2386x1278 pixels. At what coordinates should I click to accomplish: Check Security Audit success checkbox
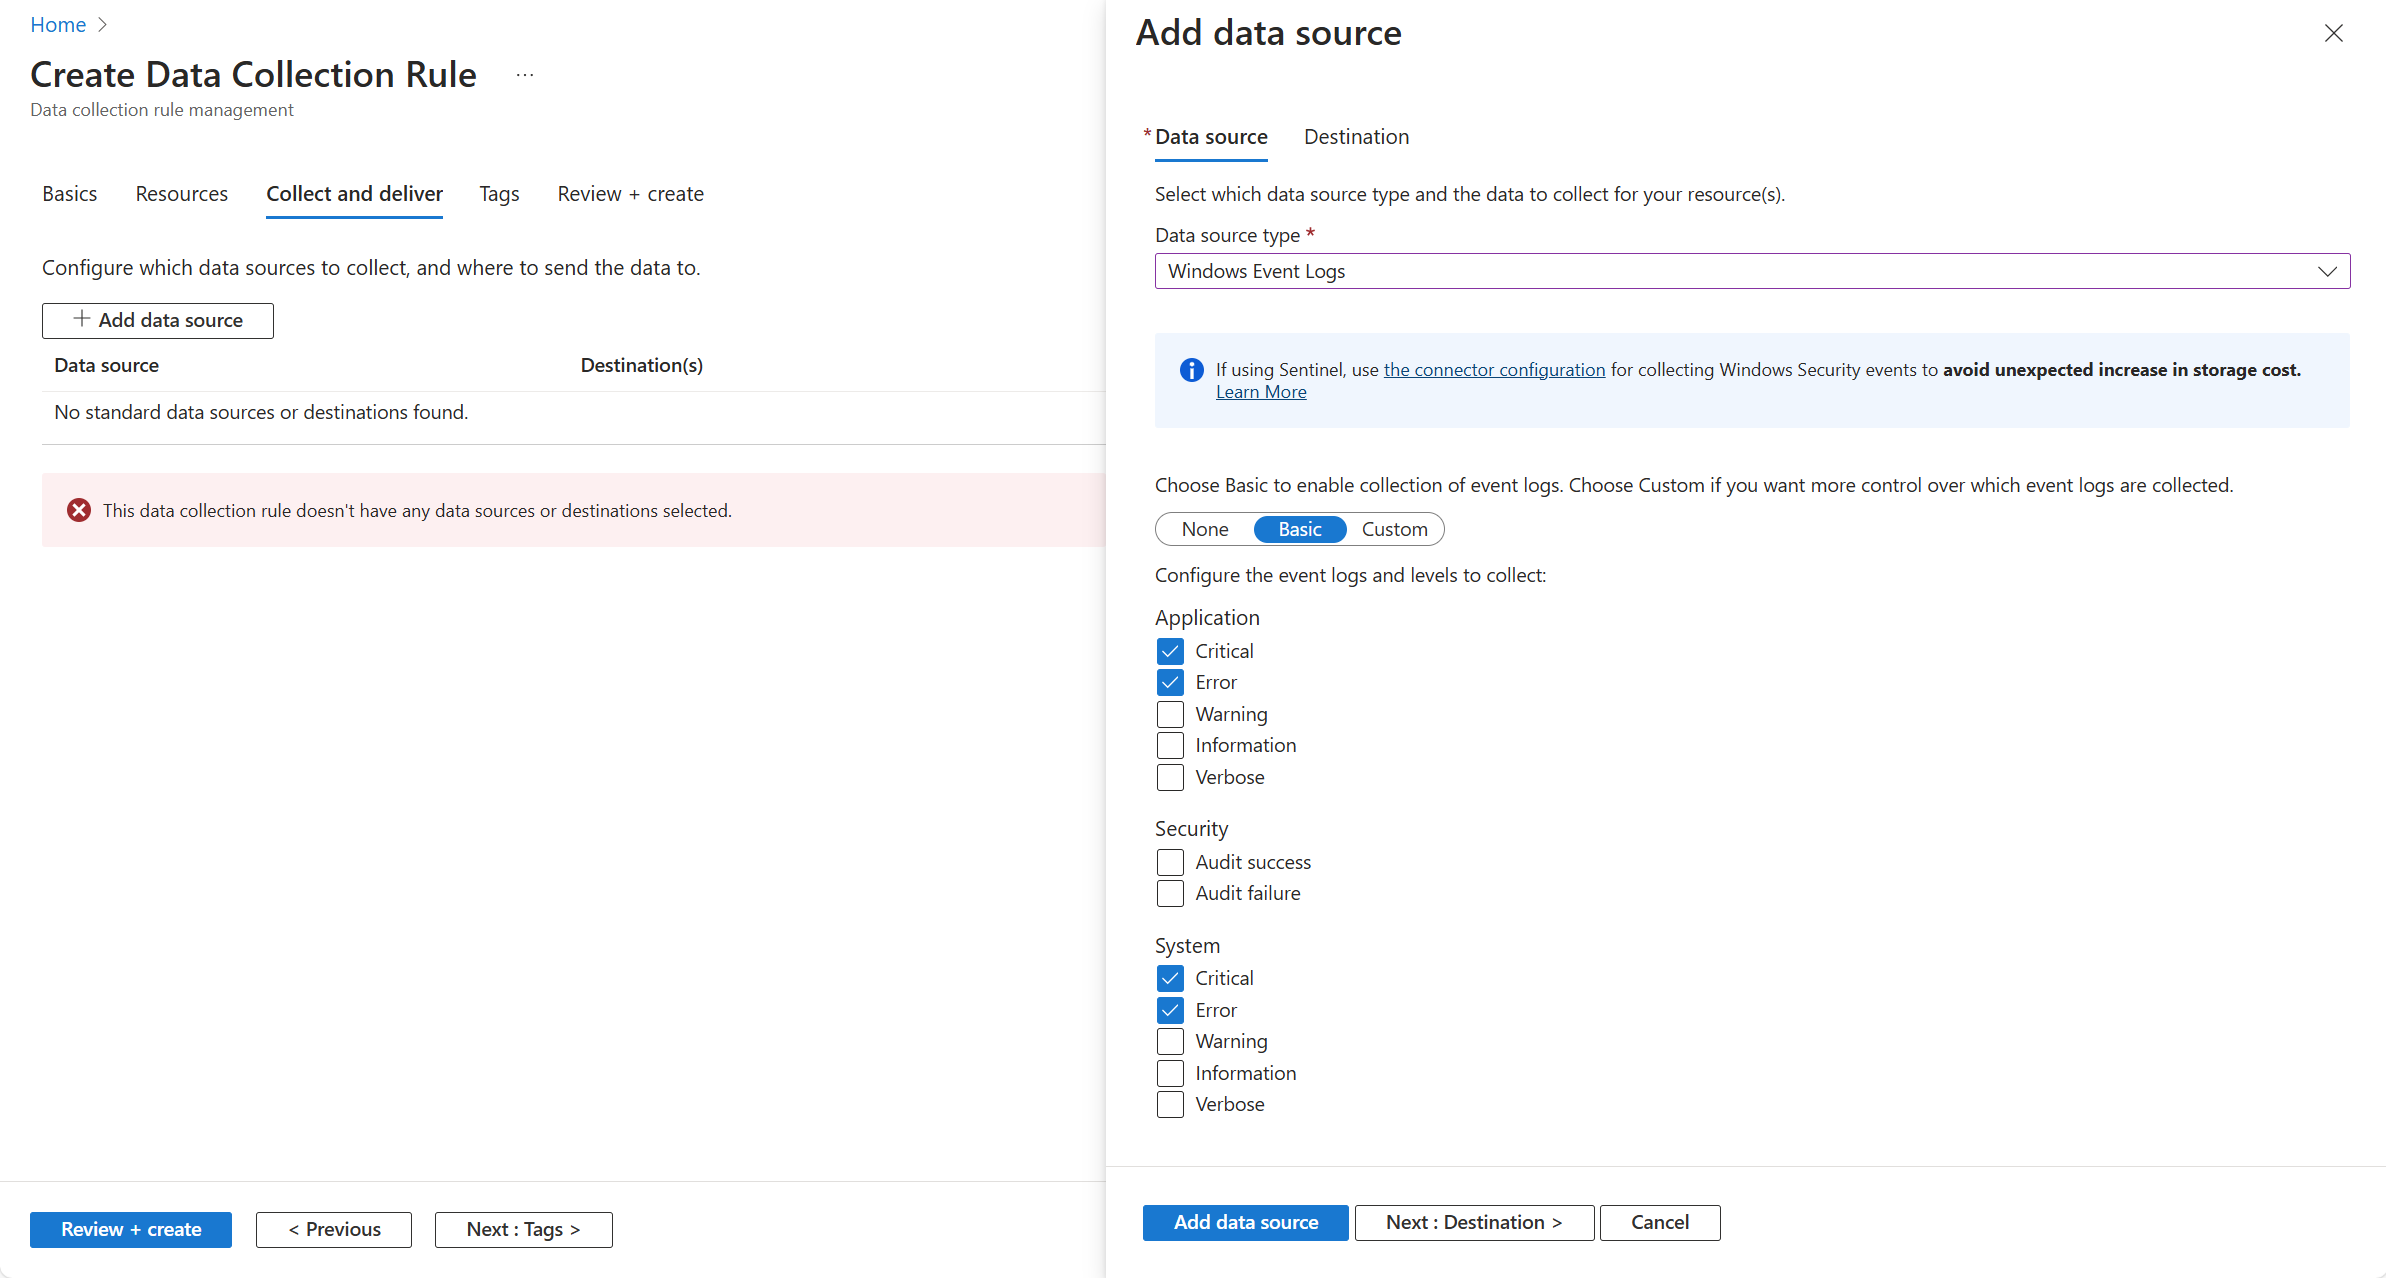pos(1170,862)
